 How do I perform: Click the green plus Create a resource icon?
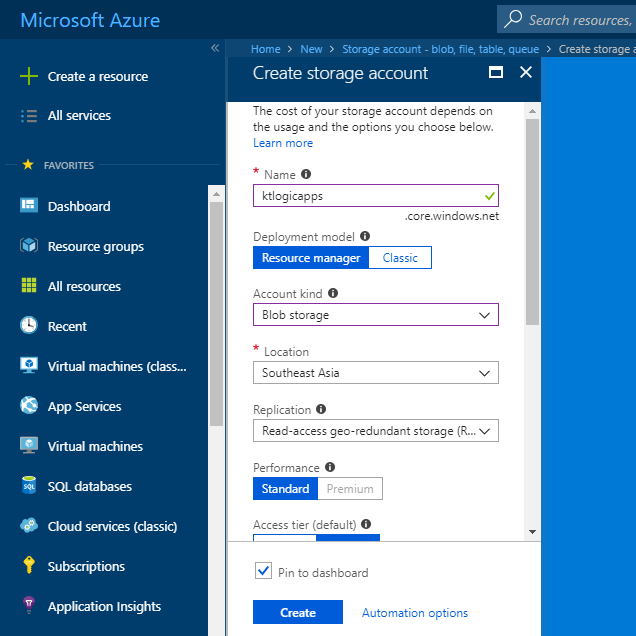(29, 76)
